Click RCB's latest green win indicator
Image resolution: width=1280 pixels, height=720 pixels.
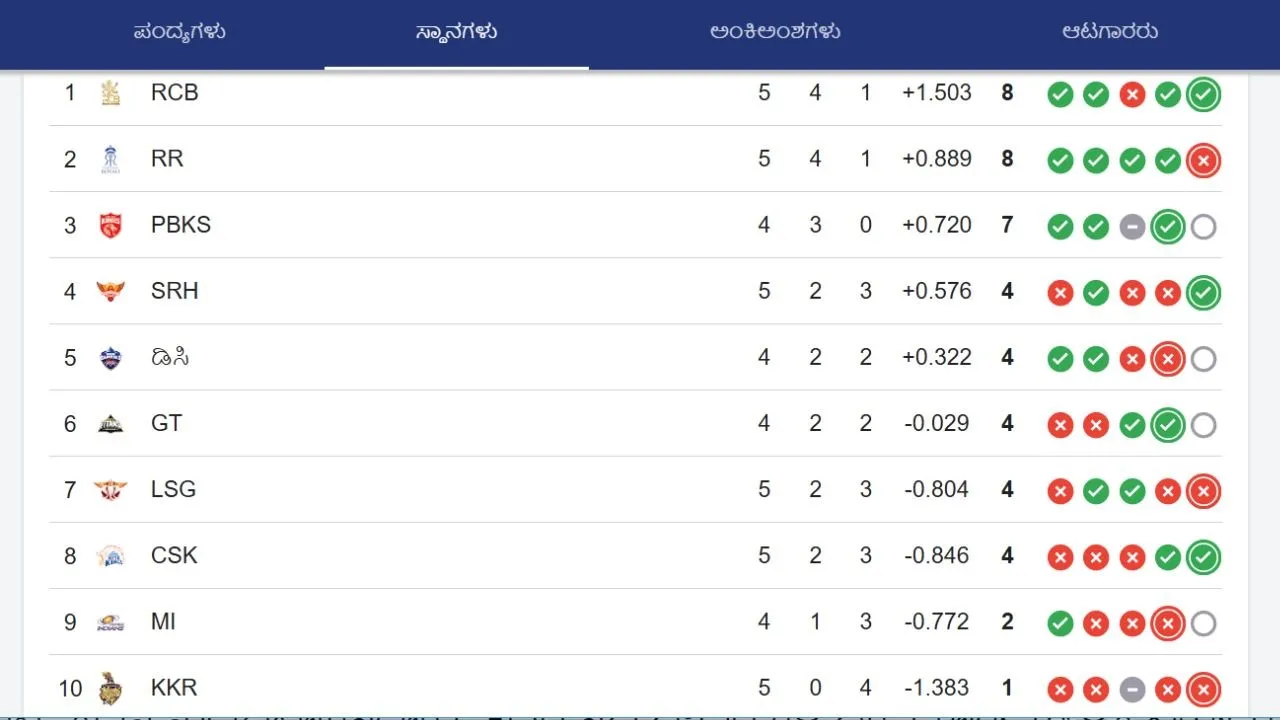tap(1203, 93)
